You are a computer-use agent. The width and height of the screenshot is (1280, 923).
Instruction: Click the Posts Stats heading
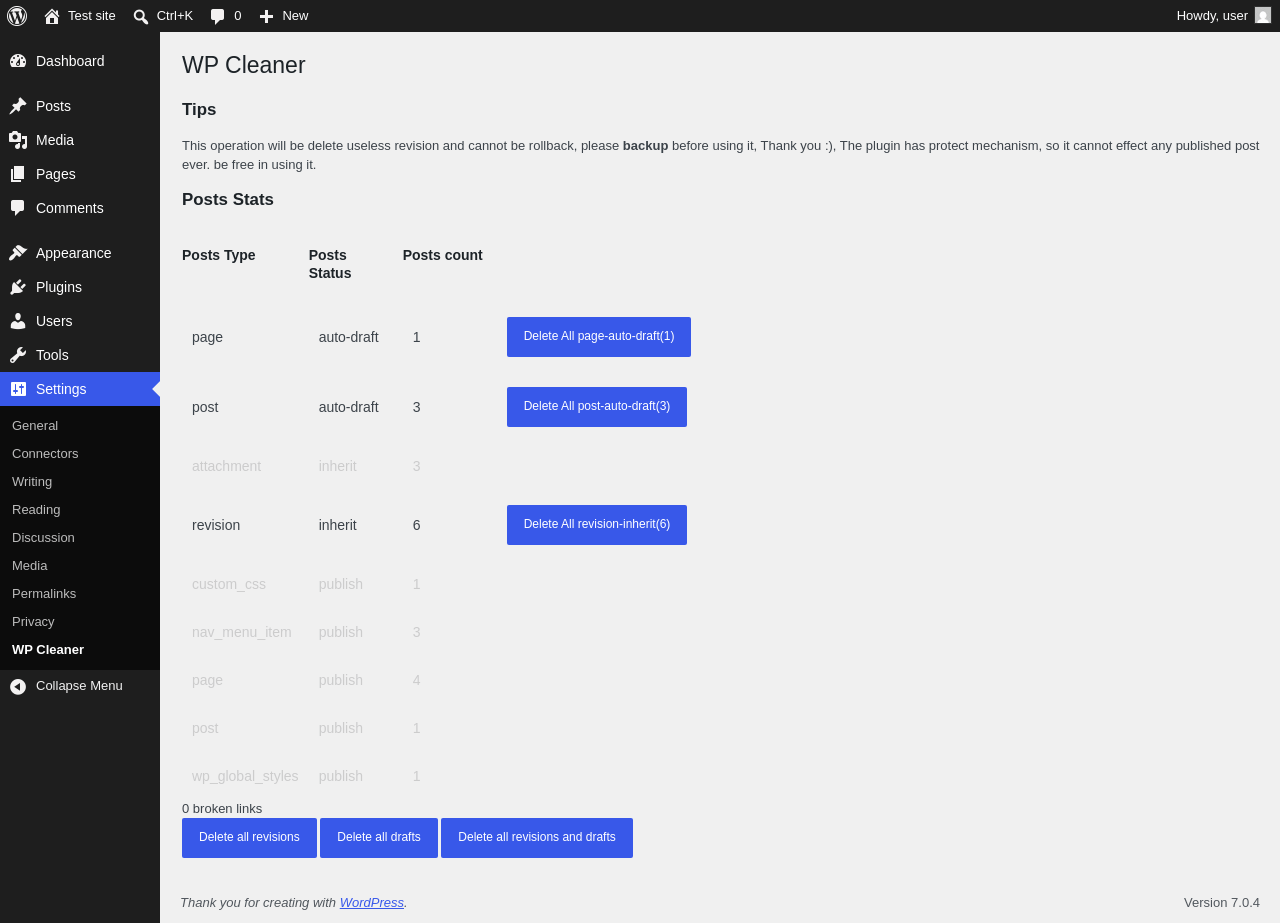coord(228,200)
